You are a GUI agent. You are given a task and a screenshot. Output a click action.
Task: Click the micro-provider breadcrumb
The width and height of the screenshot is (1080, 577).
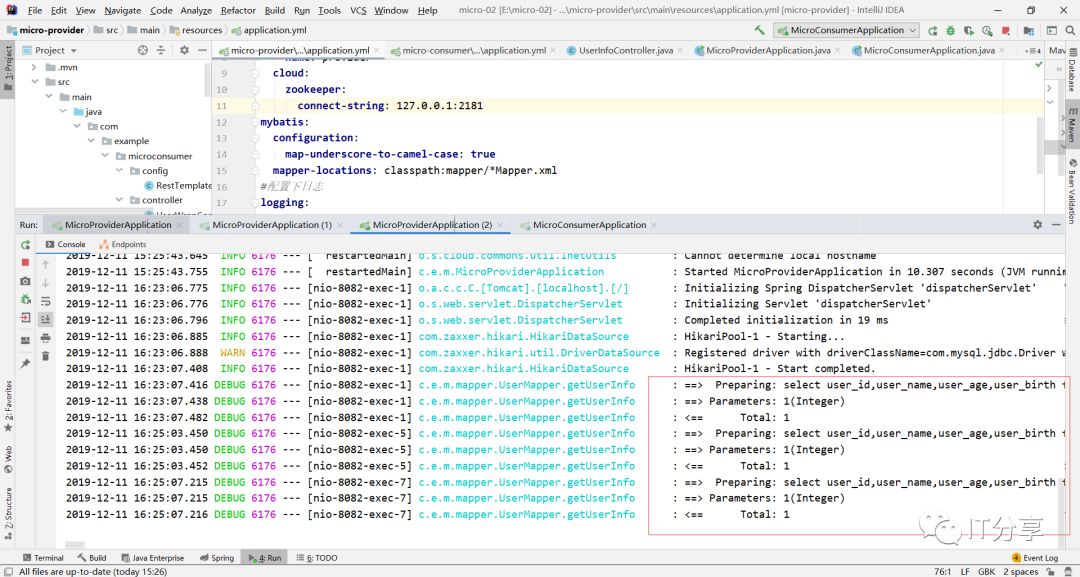(45, 30)
